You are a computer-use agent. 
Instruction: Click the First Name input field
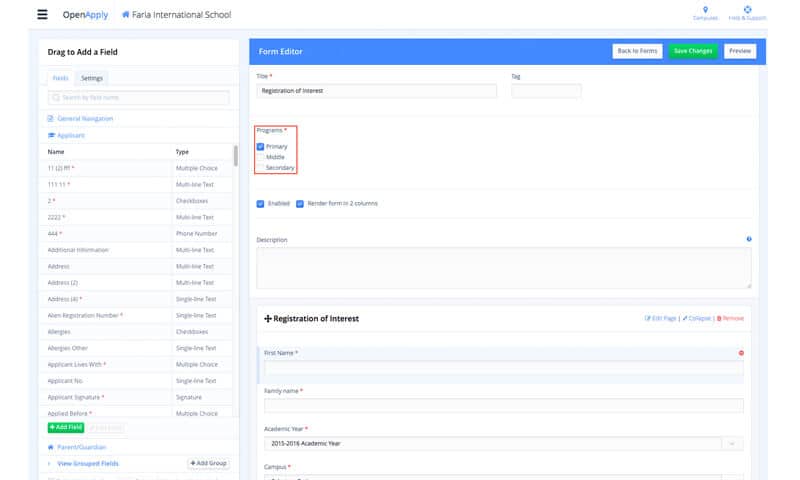(x=504, y=368)
